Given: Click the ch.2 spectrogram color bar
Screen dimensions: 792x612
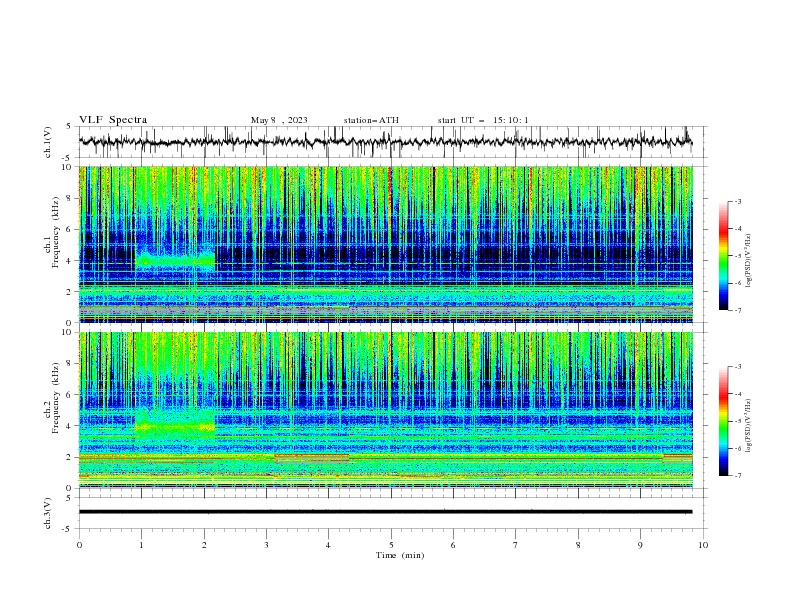Looking at the screenshot, I should click(x=723, y=421).
